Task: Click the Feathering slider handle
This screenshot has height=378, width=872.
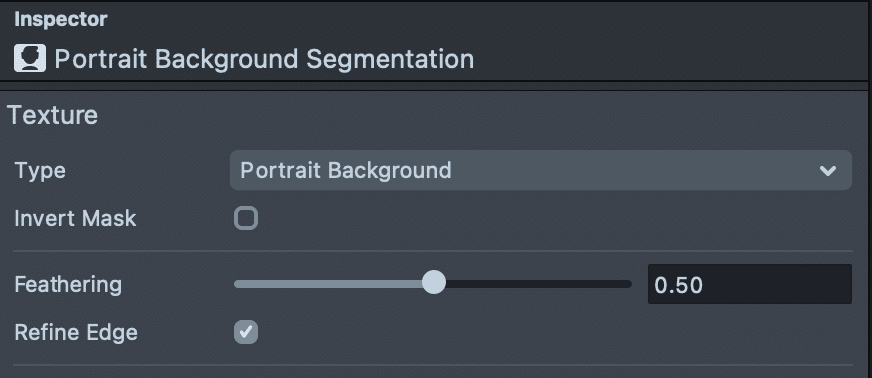Action: [x=434, y=282]
